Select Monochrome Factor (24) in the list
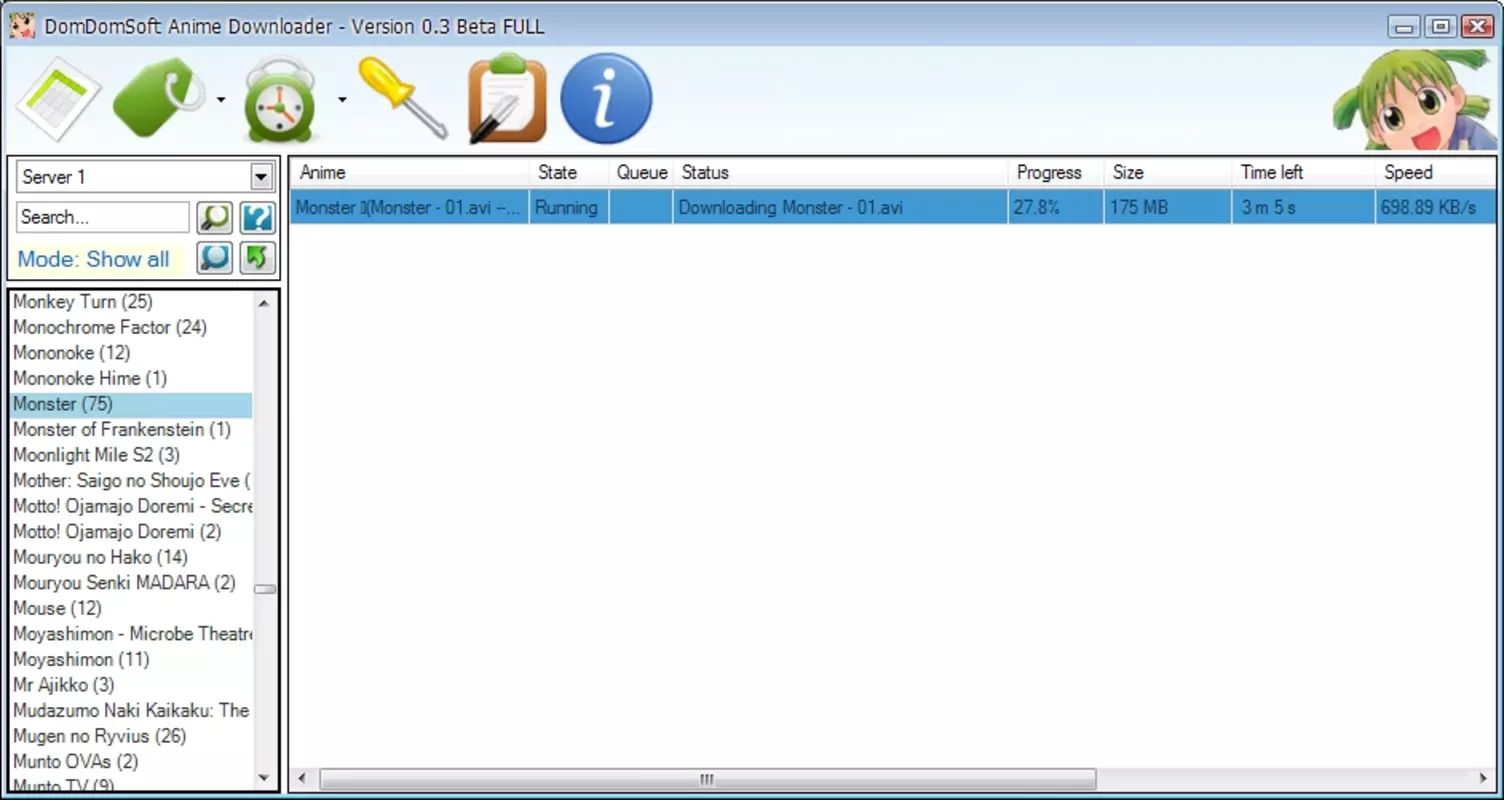Screen dimensions: 1504x800 131,327
